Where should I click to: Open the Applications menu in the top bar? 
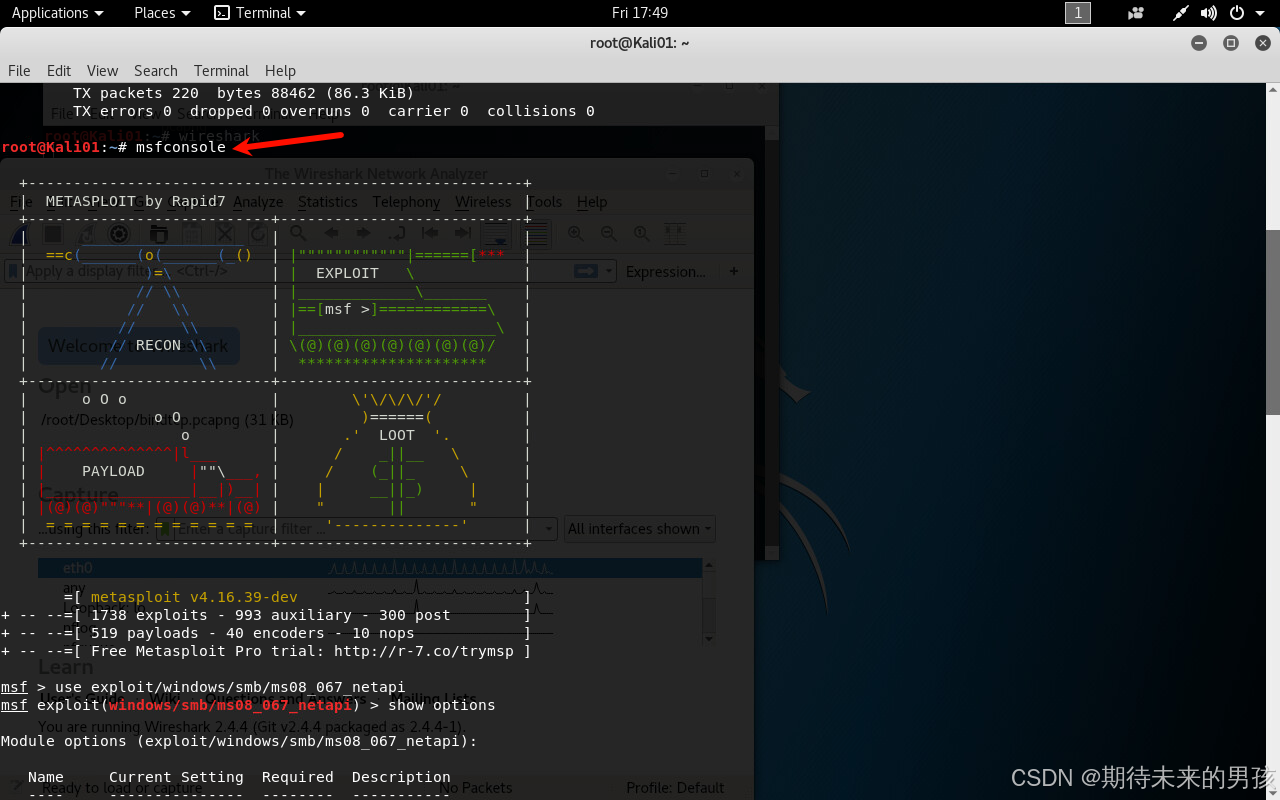click(57, 13)
